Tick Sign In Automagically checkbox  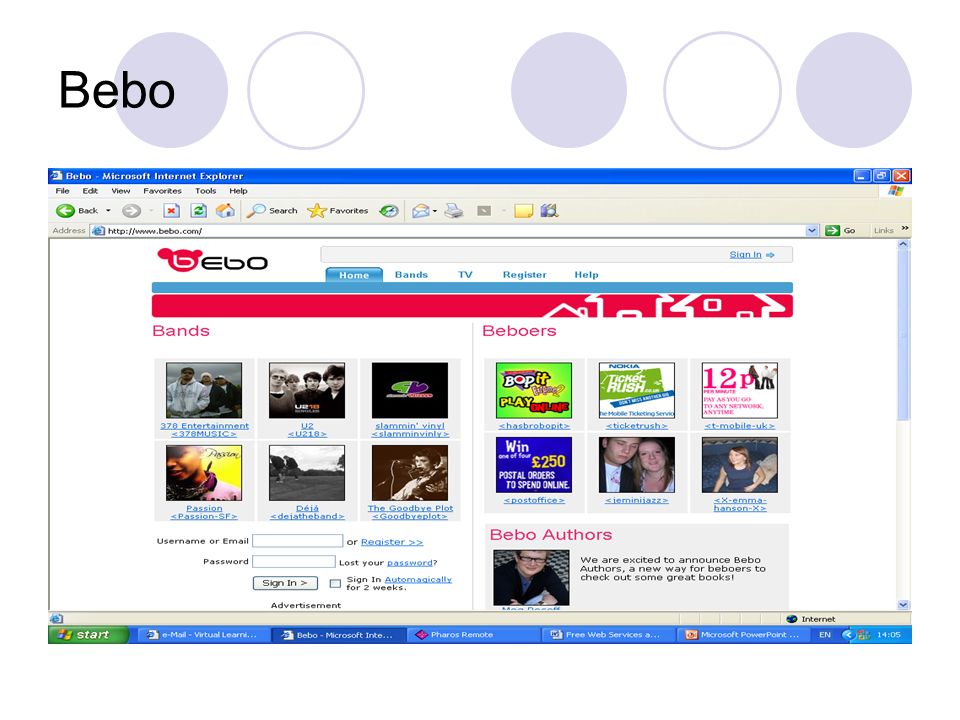pos(335,583)
